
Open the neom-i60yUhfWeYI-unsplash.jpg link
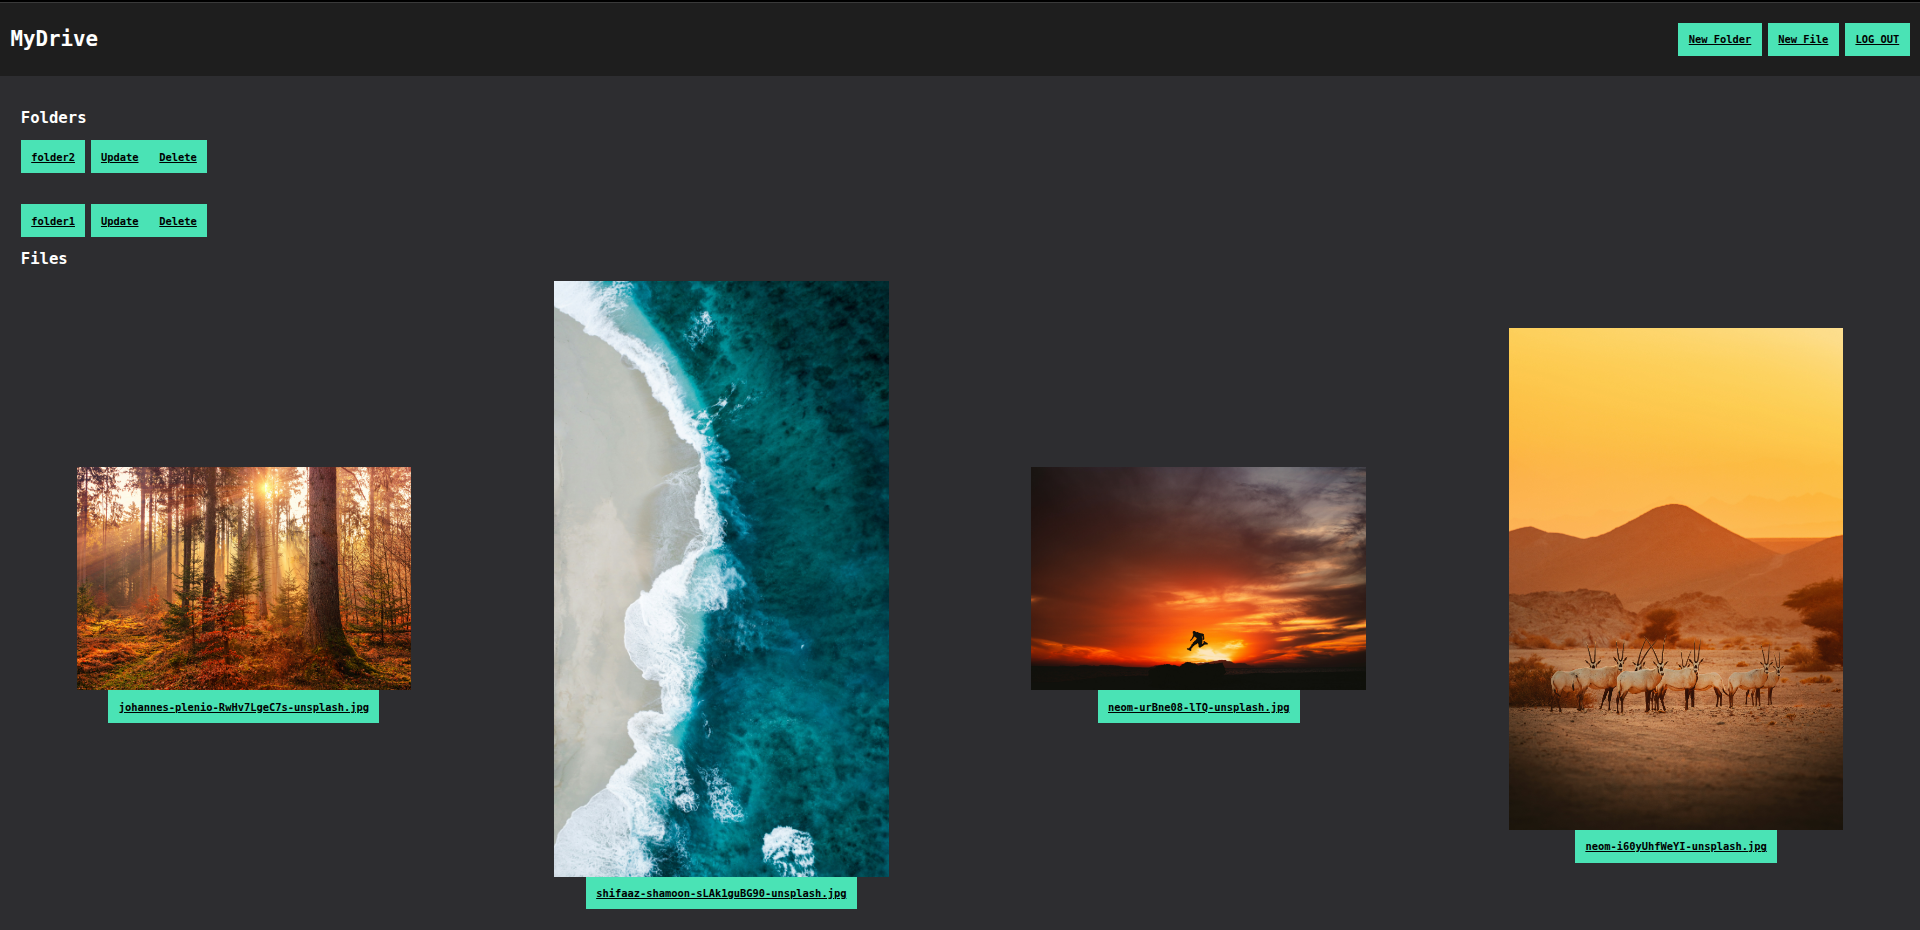click(1676, 846)
